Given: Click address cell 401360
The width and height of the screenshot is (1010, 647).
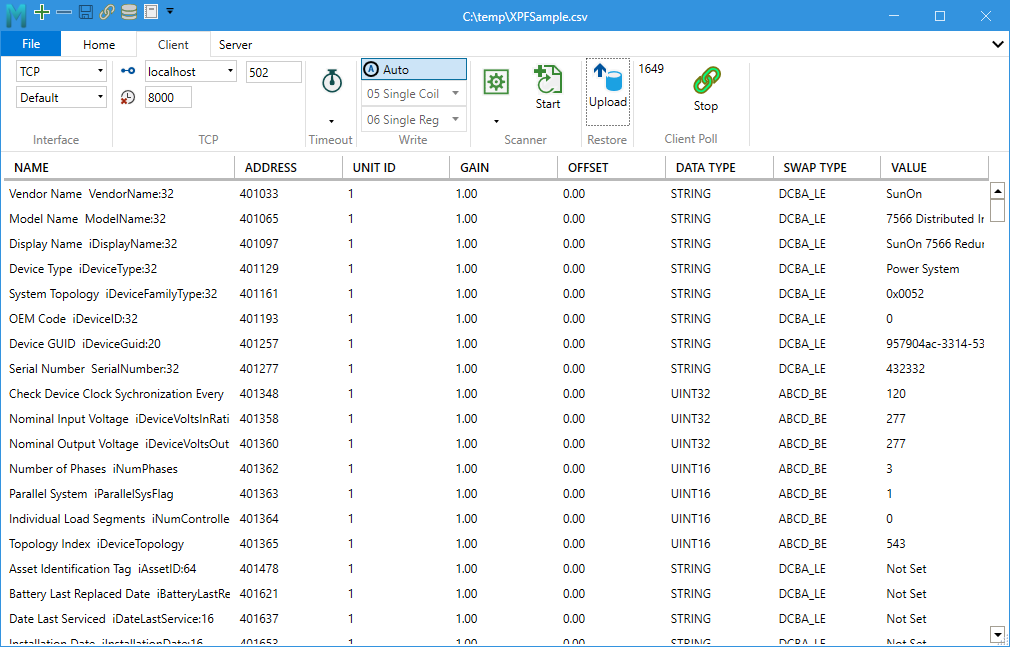Looking at the screenshot, I should (x=259, y=444).
